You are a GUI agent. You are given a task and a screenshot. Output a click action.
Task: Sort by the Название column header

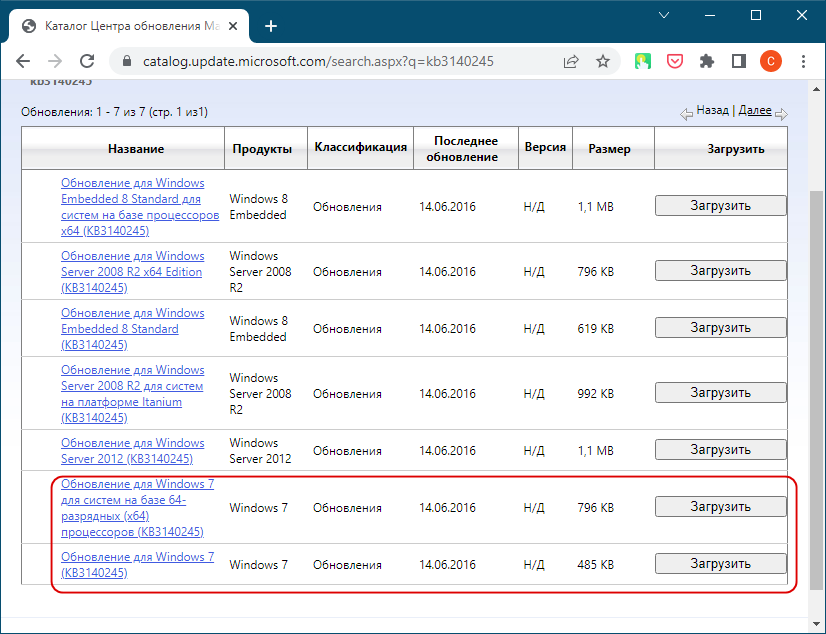click(x=136, y=149)
